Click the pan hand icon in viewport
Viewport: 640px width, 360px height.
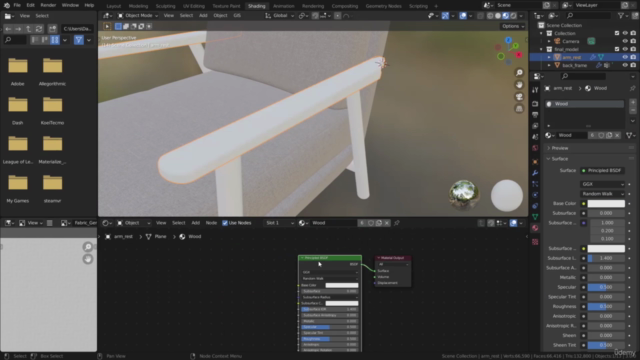(x=519, y=84)
